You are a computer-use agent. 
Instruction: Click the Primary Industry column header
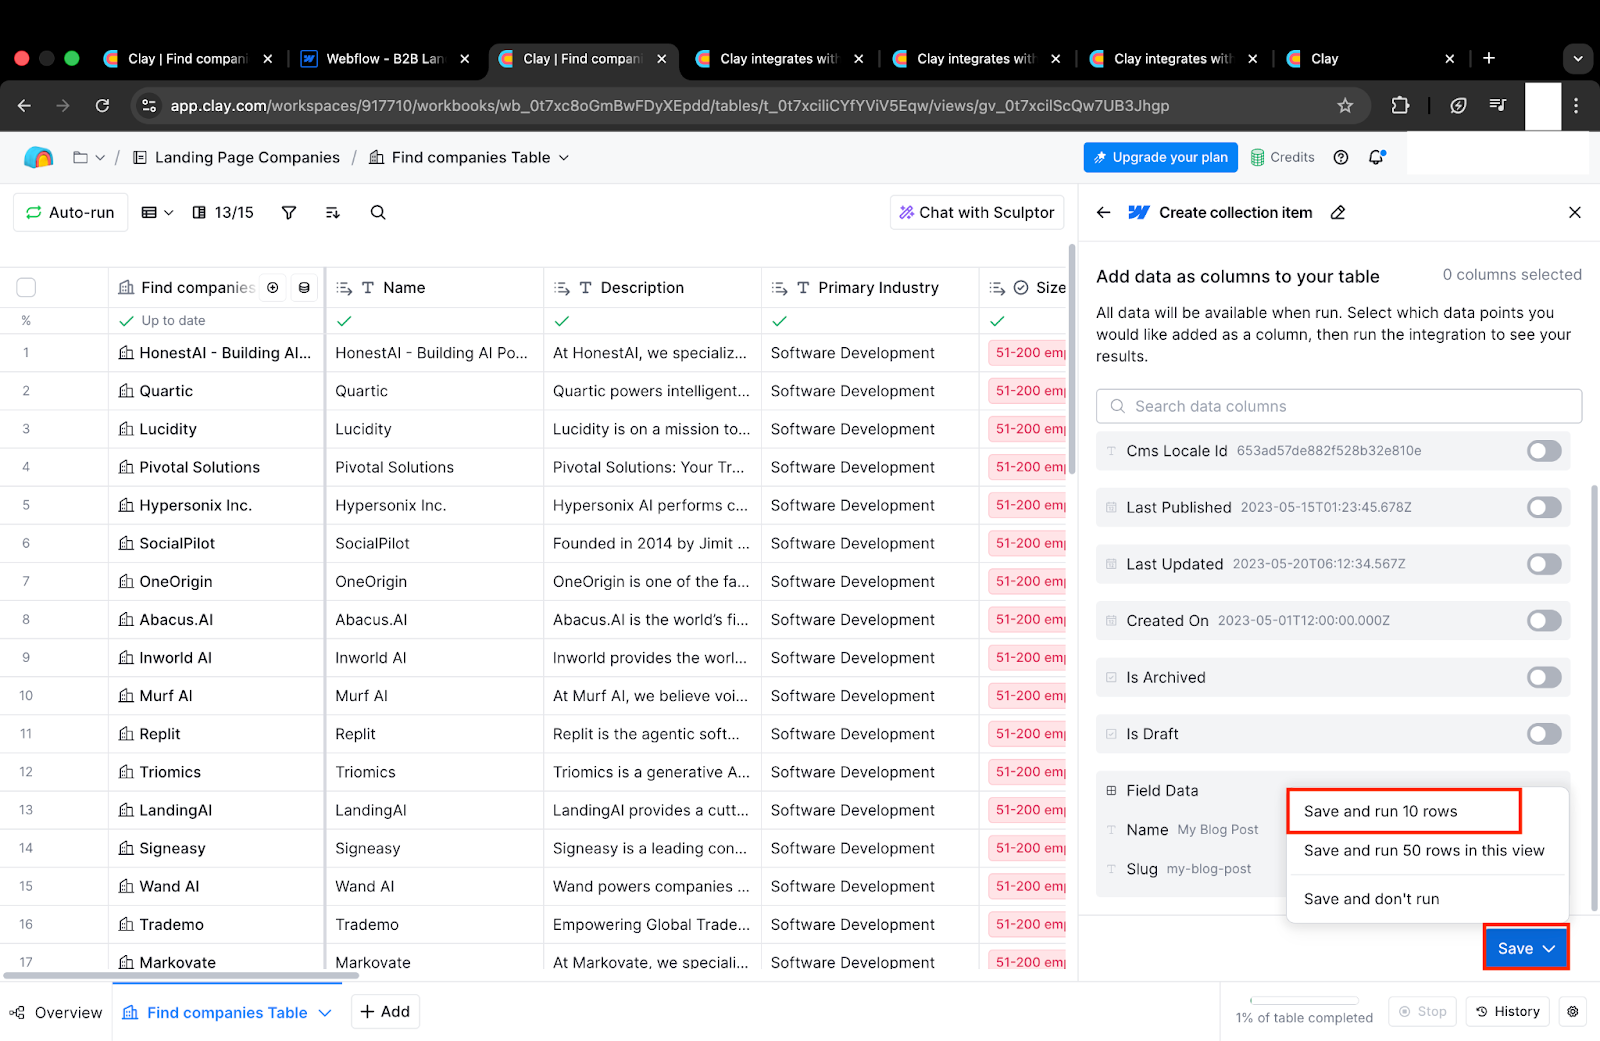pyautogui.click(x=870, y=287)
